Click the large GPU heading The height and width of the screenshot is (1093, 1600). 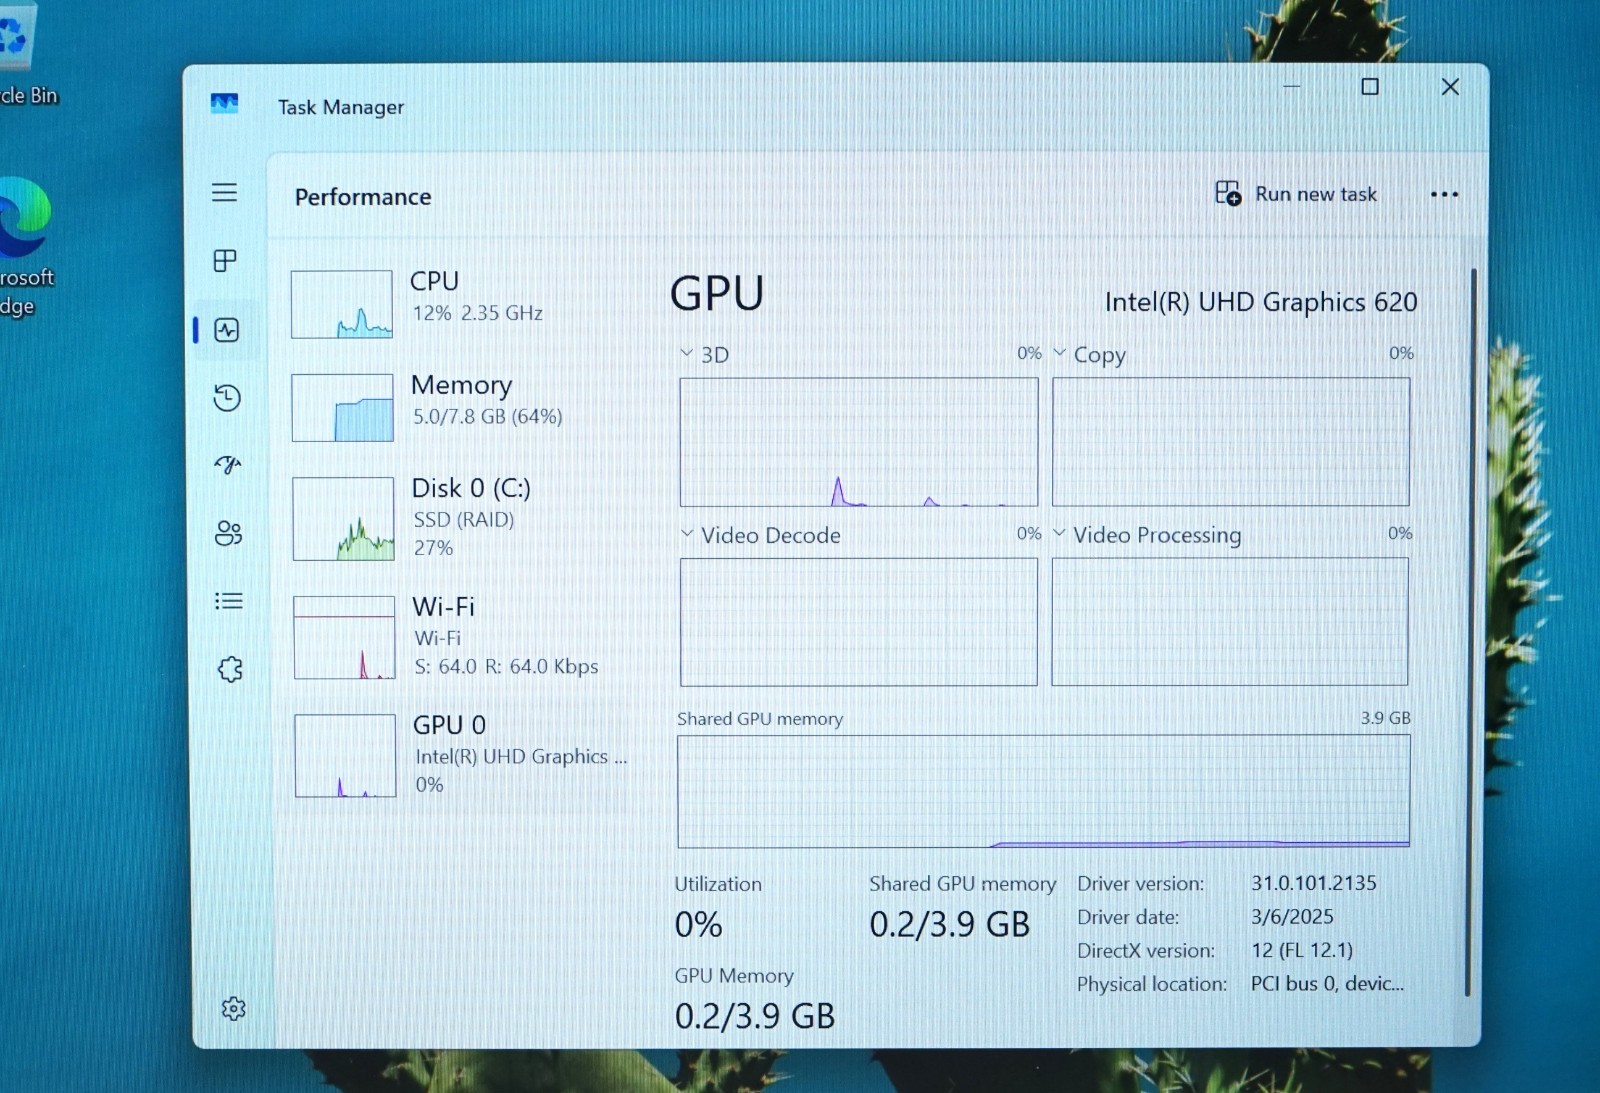point(717,294)
